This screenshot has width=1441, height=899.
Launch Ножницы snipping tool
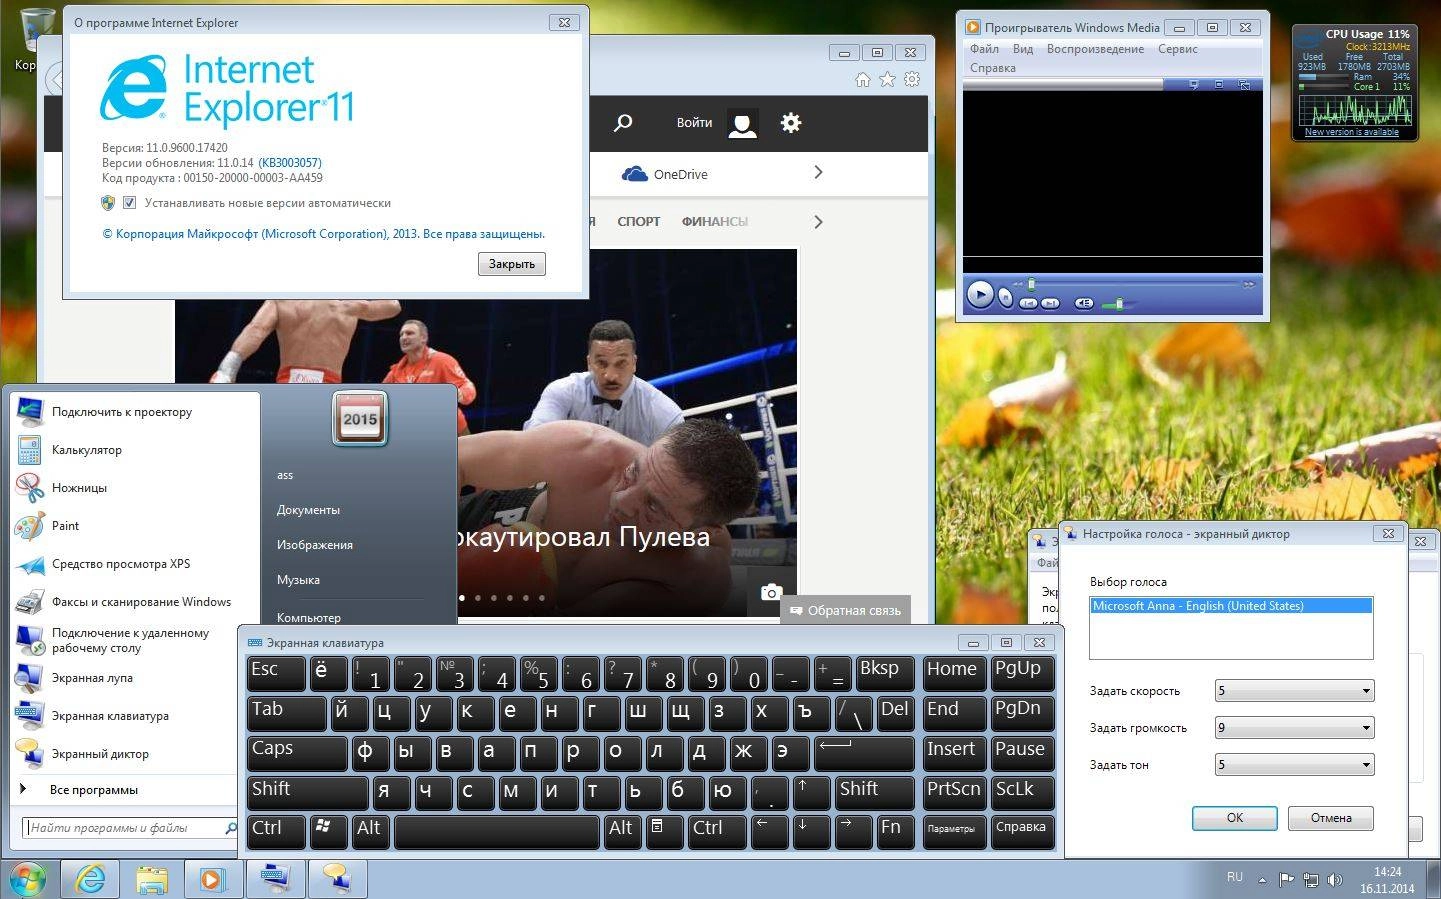pos(134,488)
